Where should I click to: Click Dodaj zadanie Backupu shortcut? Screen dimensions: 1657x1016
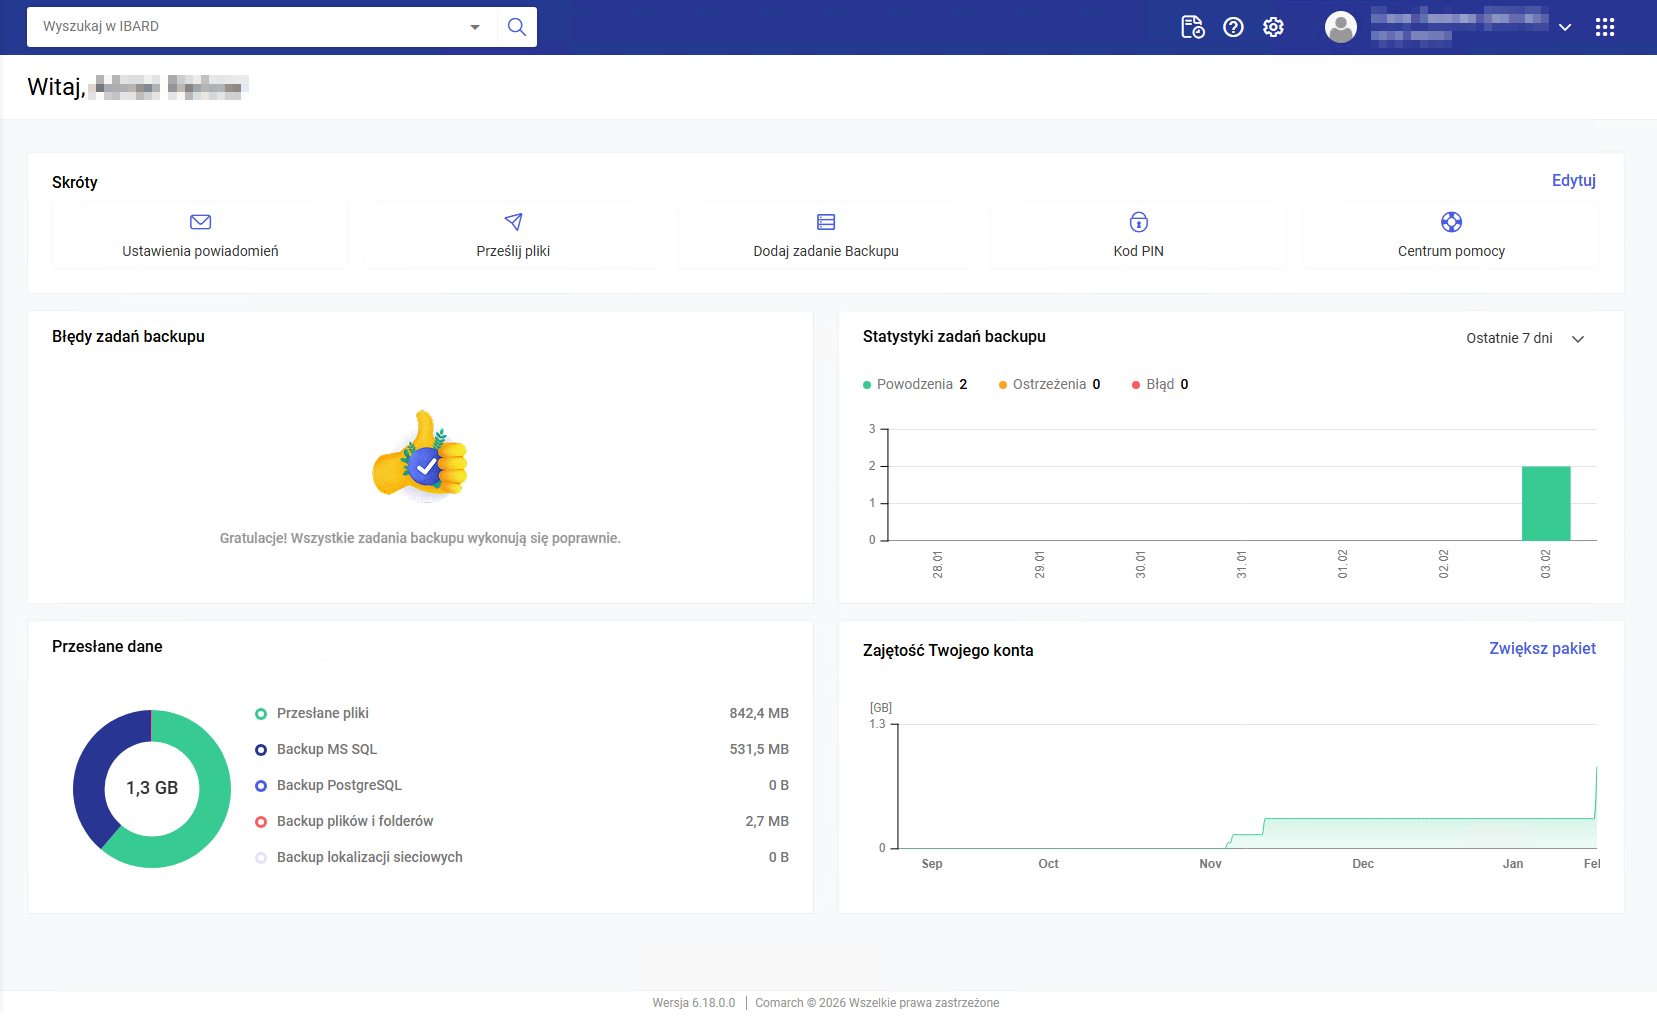(826, 236)
